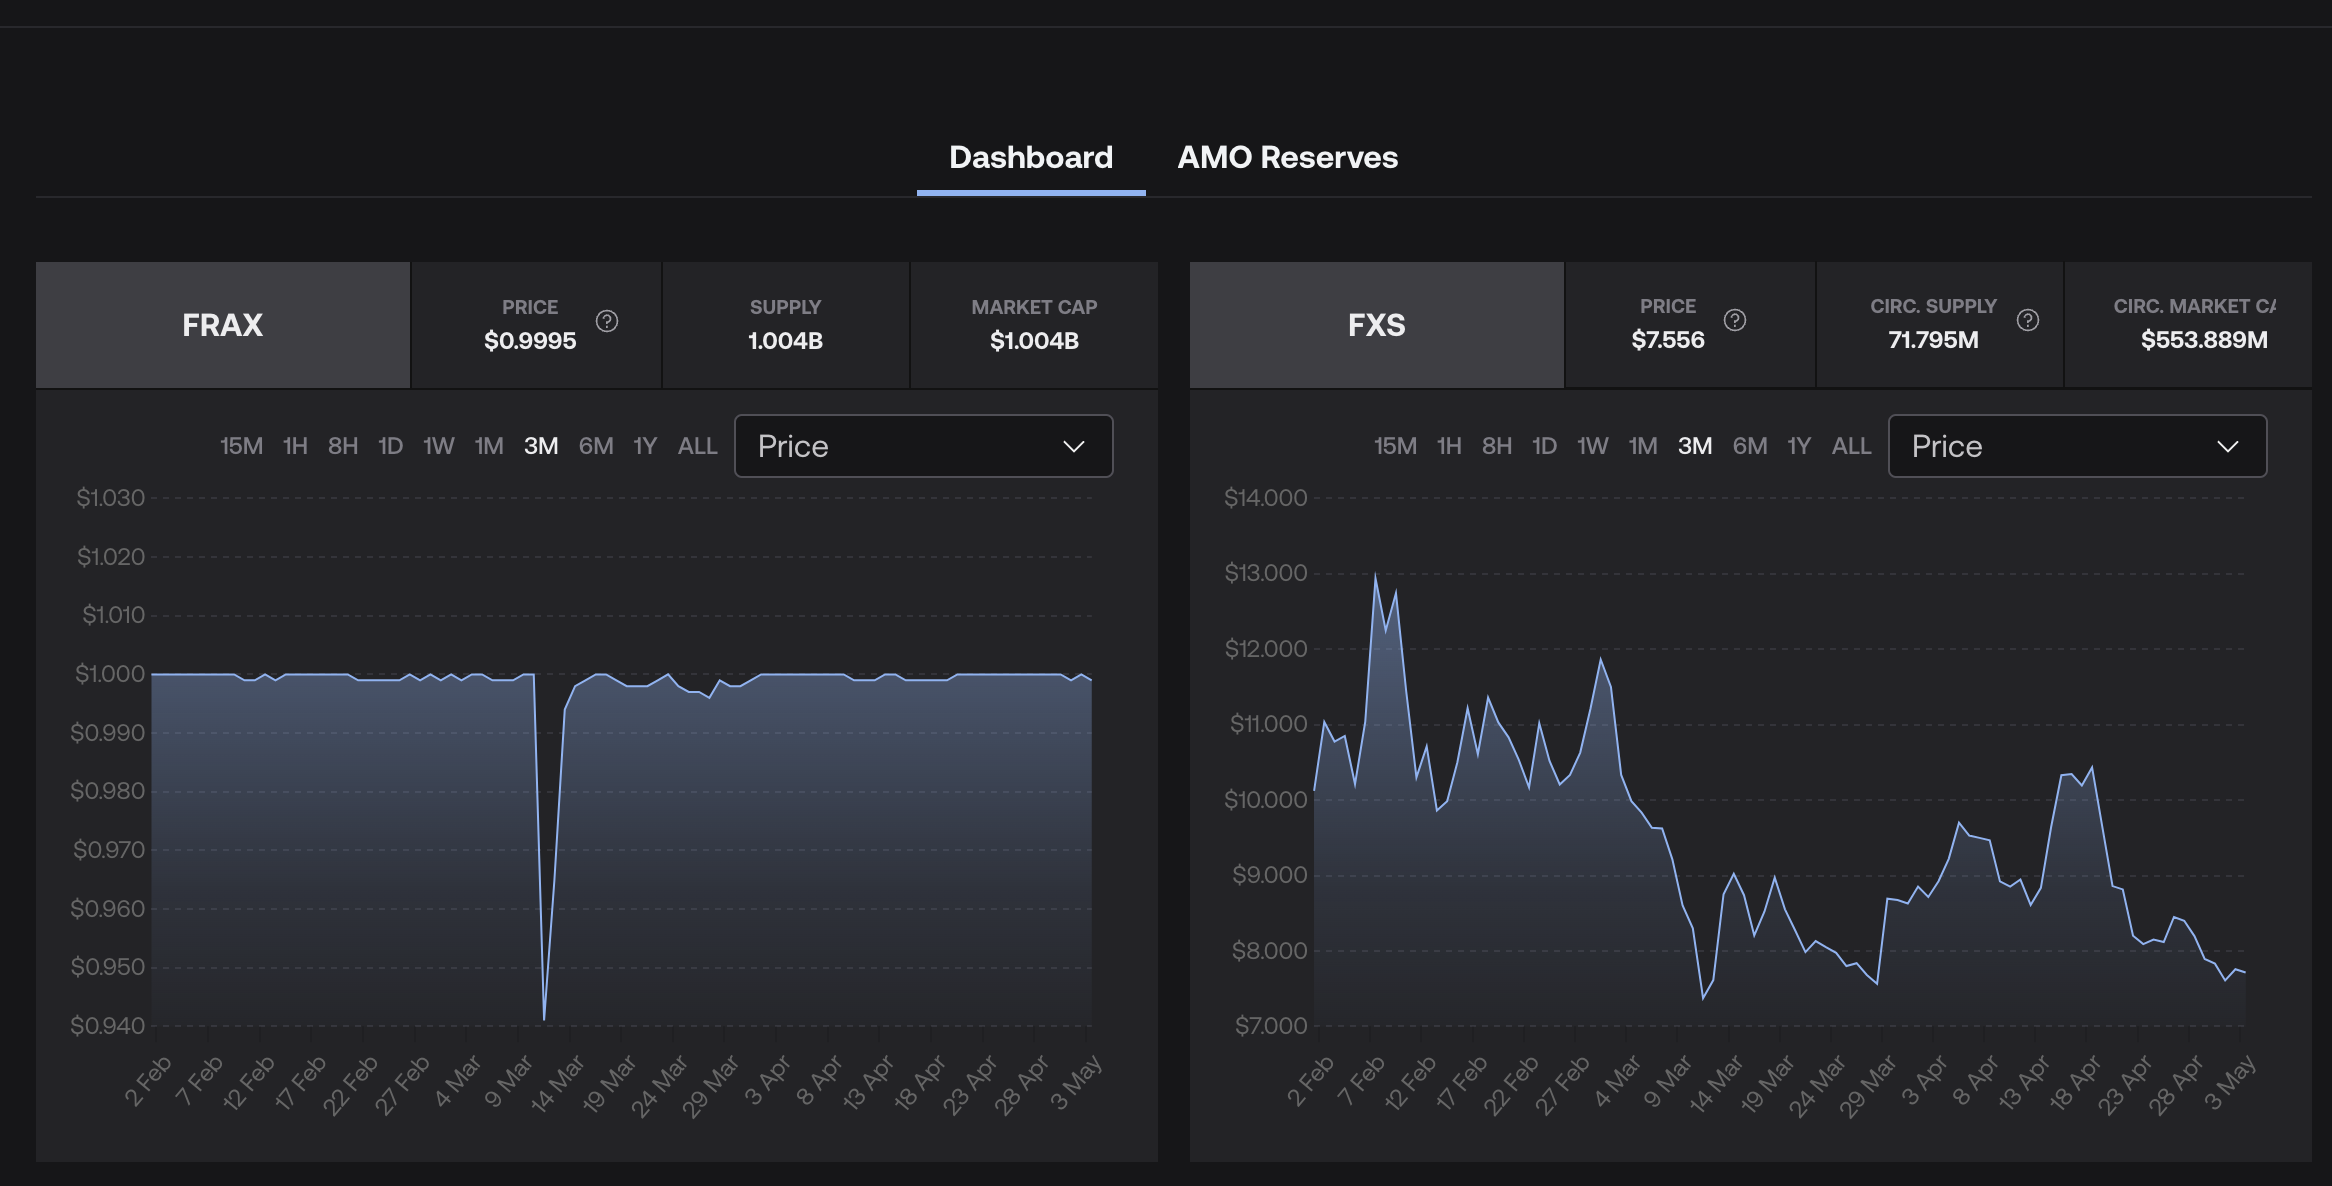
Task: Select 3M range on FRAX chart
Action: [x=541, y=446]
